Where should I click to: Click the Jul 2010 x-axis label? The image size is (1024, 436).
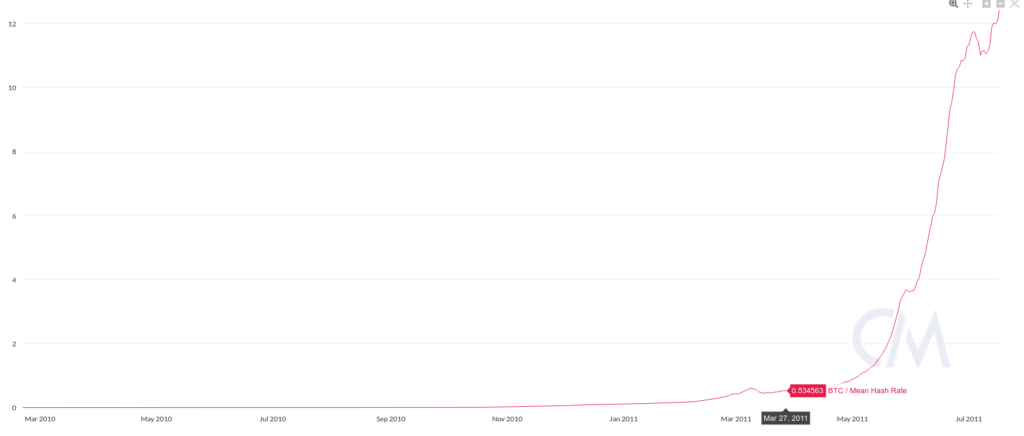[x=273, y=418]
